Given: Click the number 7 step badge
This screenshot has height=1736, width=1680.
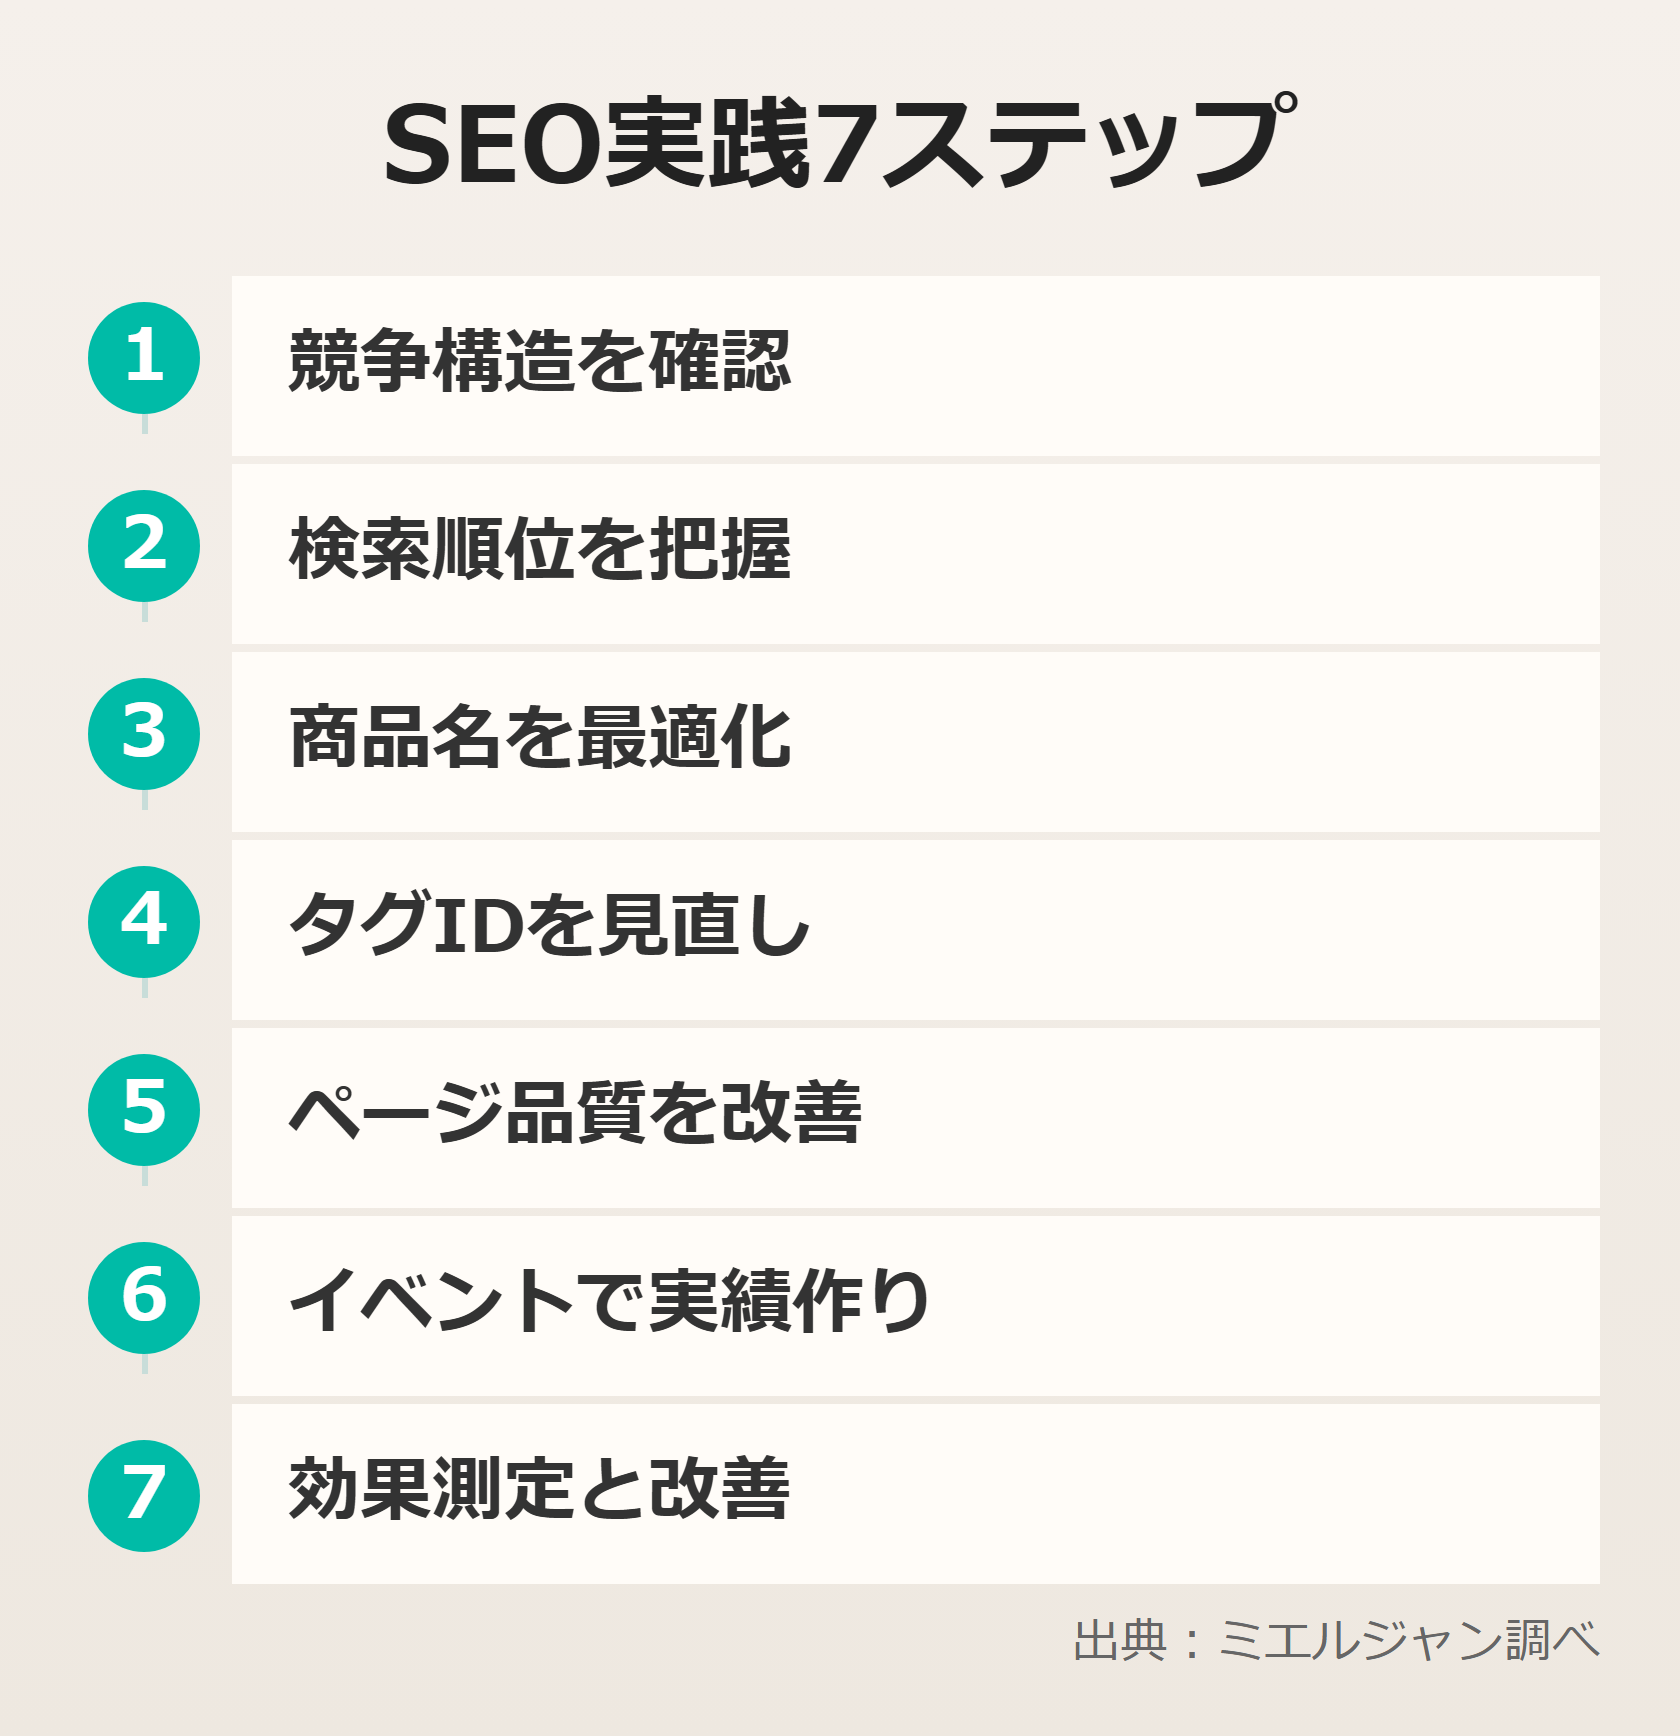Looking at the screenshot, I should [x=144, y=1496].
